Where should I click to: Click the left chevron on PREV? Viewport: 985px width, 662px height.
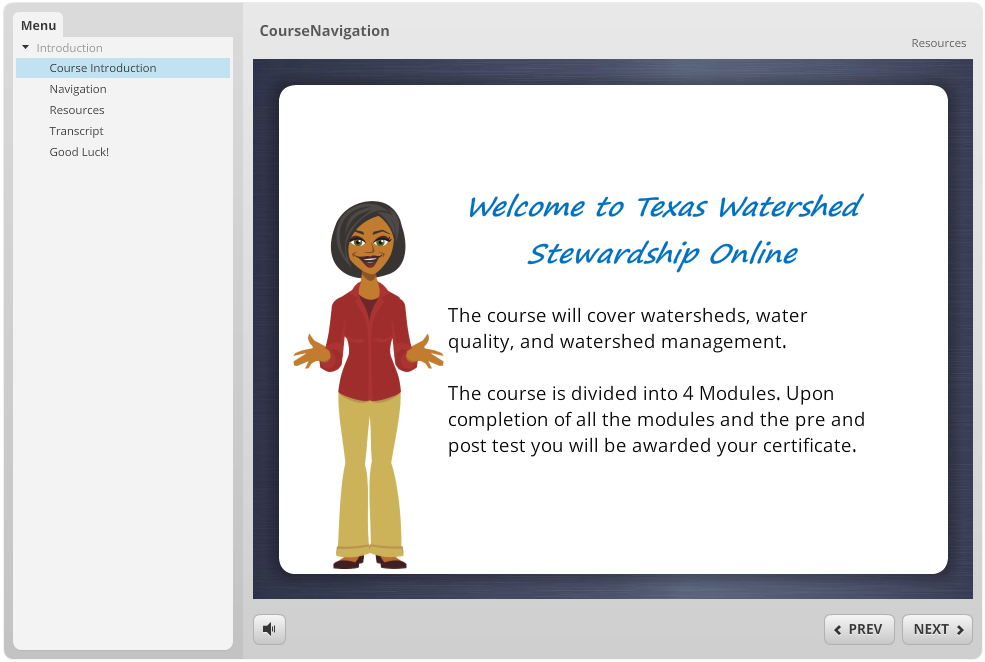click(837, 630)
